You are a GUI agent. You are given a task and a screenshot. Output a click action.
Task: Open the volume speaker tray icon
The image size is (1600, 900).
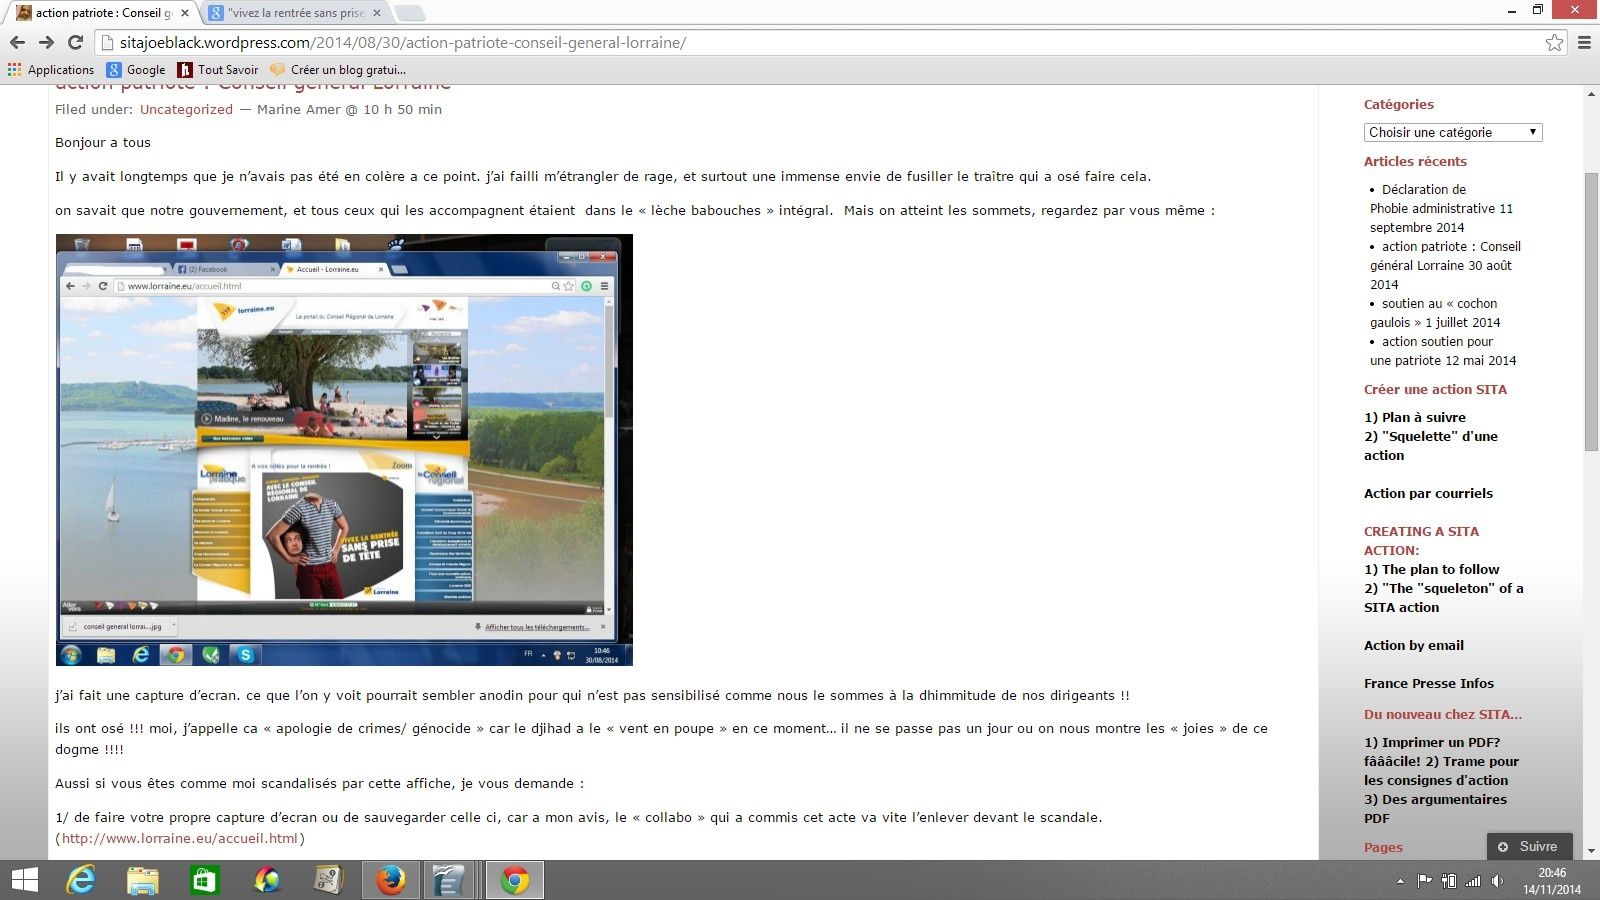click(x=1497, y=881)
